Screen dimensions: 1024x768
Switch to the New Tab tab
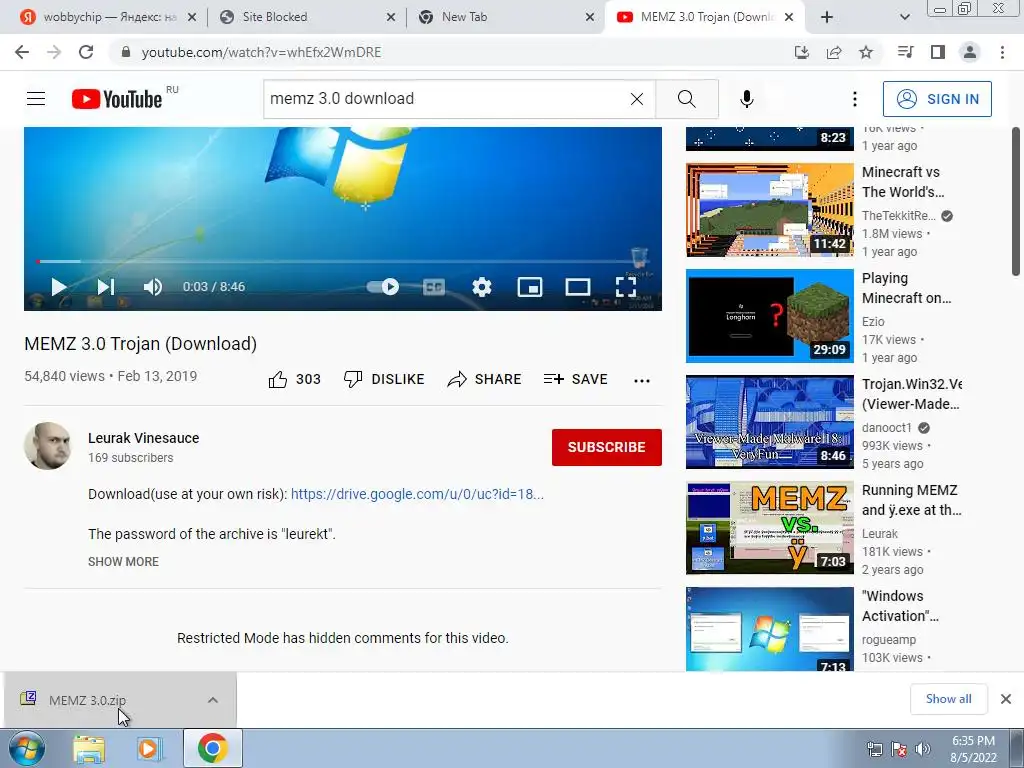tap(506, 17)
